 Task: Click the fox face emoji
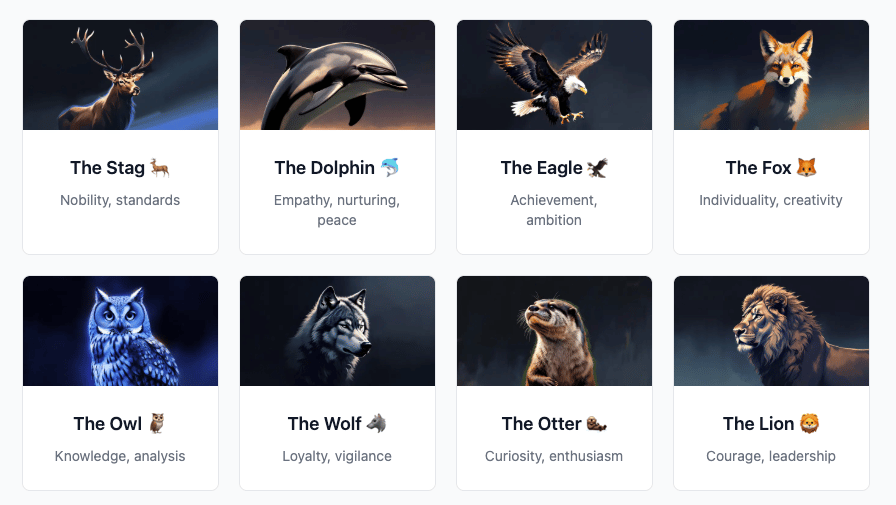(807, 167)
